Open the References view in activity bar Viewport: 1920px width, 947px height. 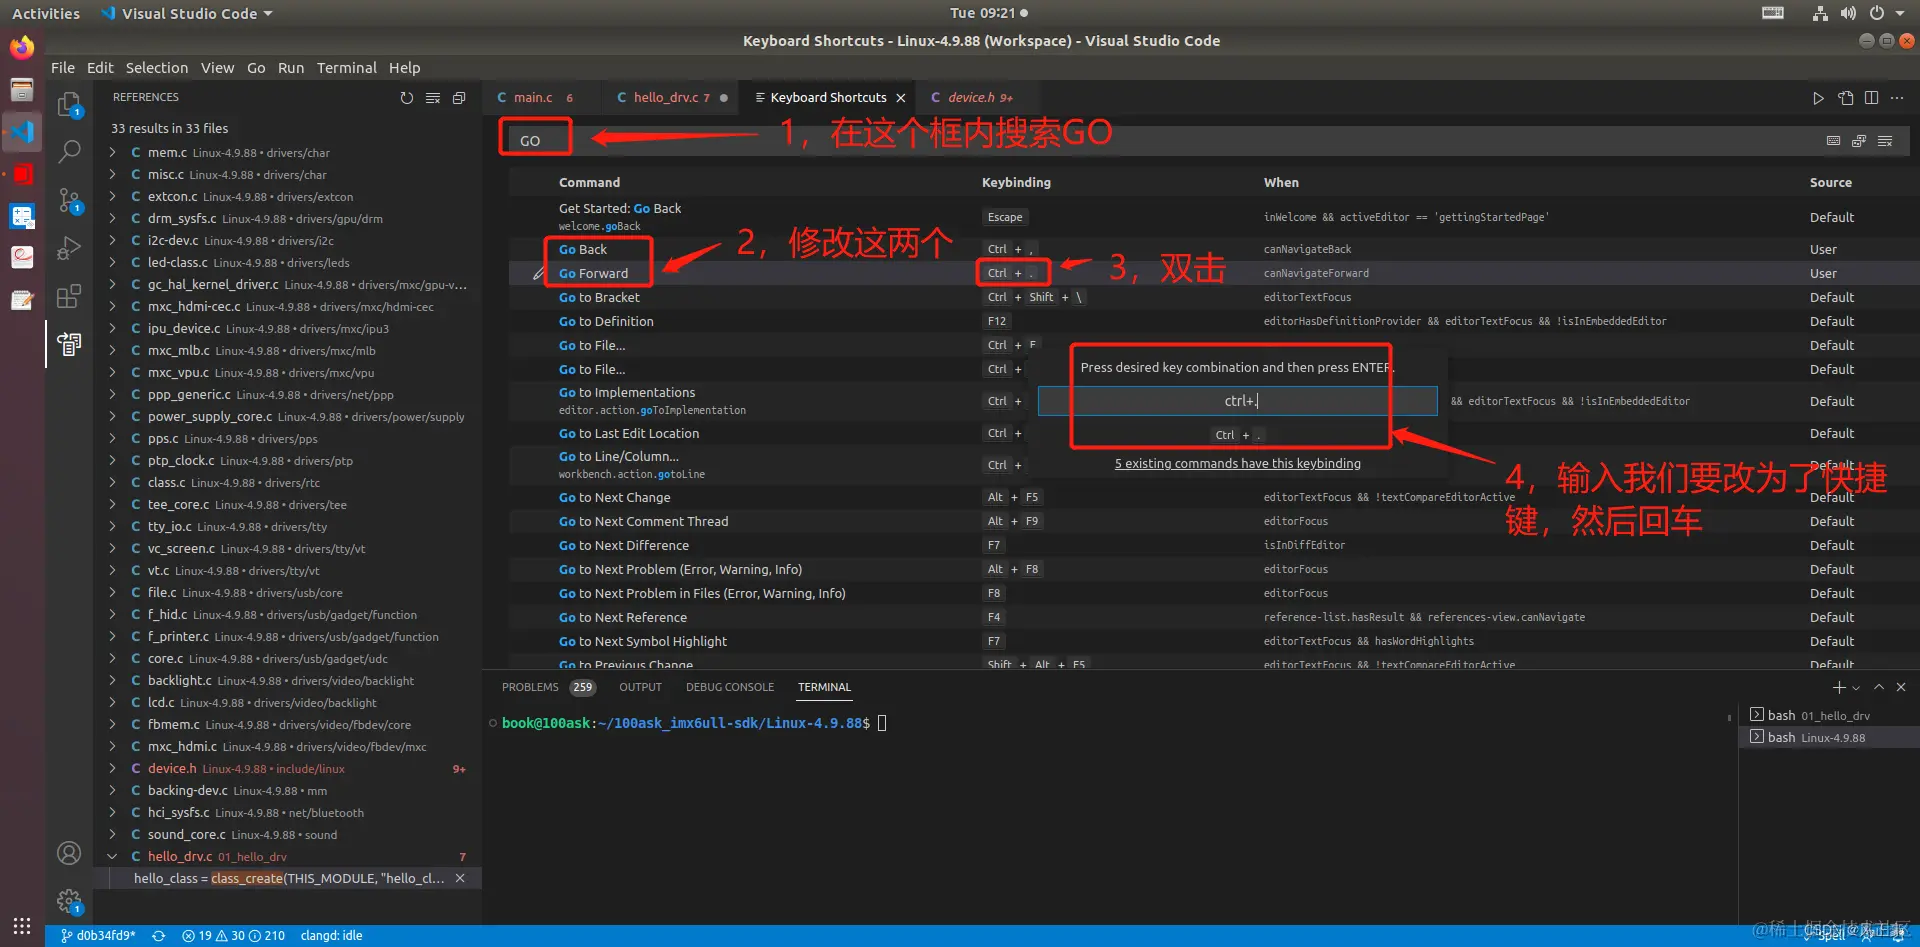[x=69, y=344]
